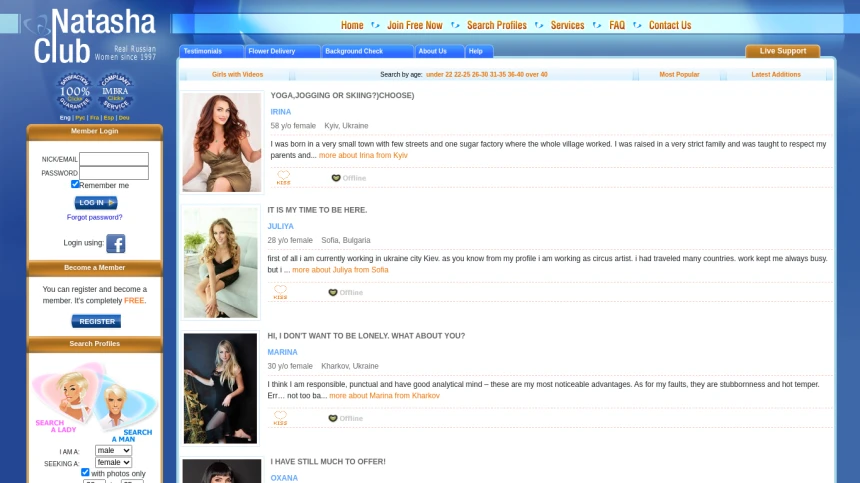
Task: Click the 100% satisfaction guarantee badge
Action: [75, 93]
